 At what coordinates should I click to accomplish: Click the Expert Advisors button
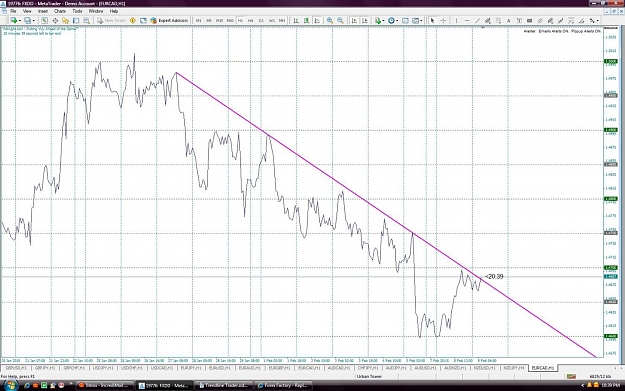tap(169, 20)
